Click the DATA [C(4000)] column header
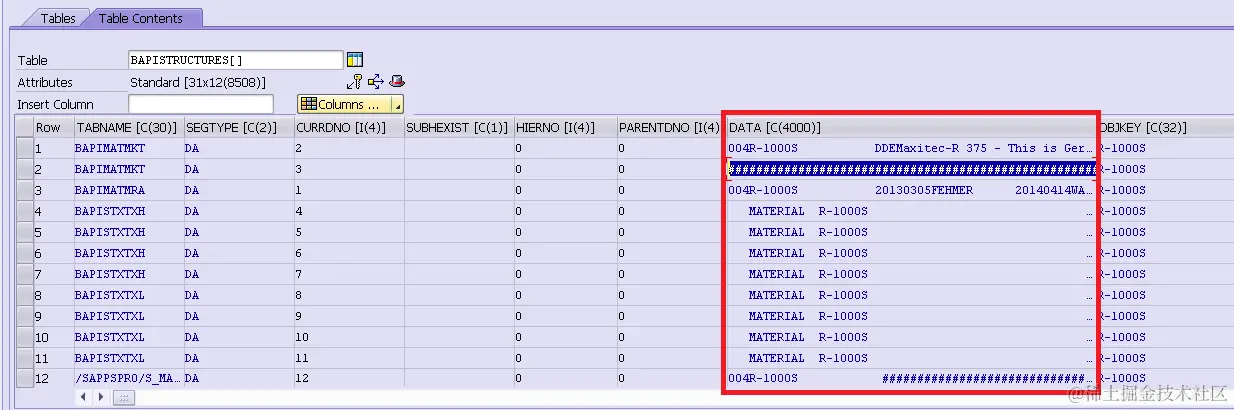Image resolution: width=1234 pixels, height=410 pixels. coord(910,127)
